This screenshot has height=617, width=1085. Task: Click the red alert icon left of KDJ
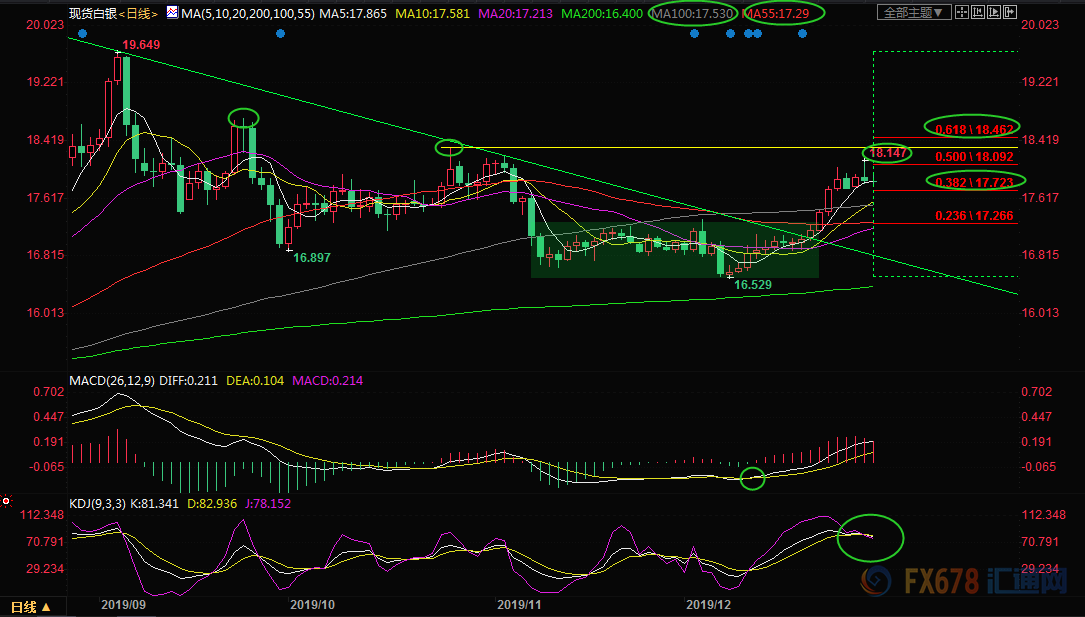pos(7,500)
